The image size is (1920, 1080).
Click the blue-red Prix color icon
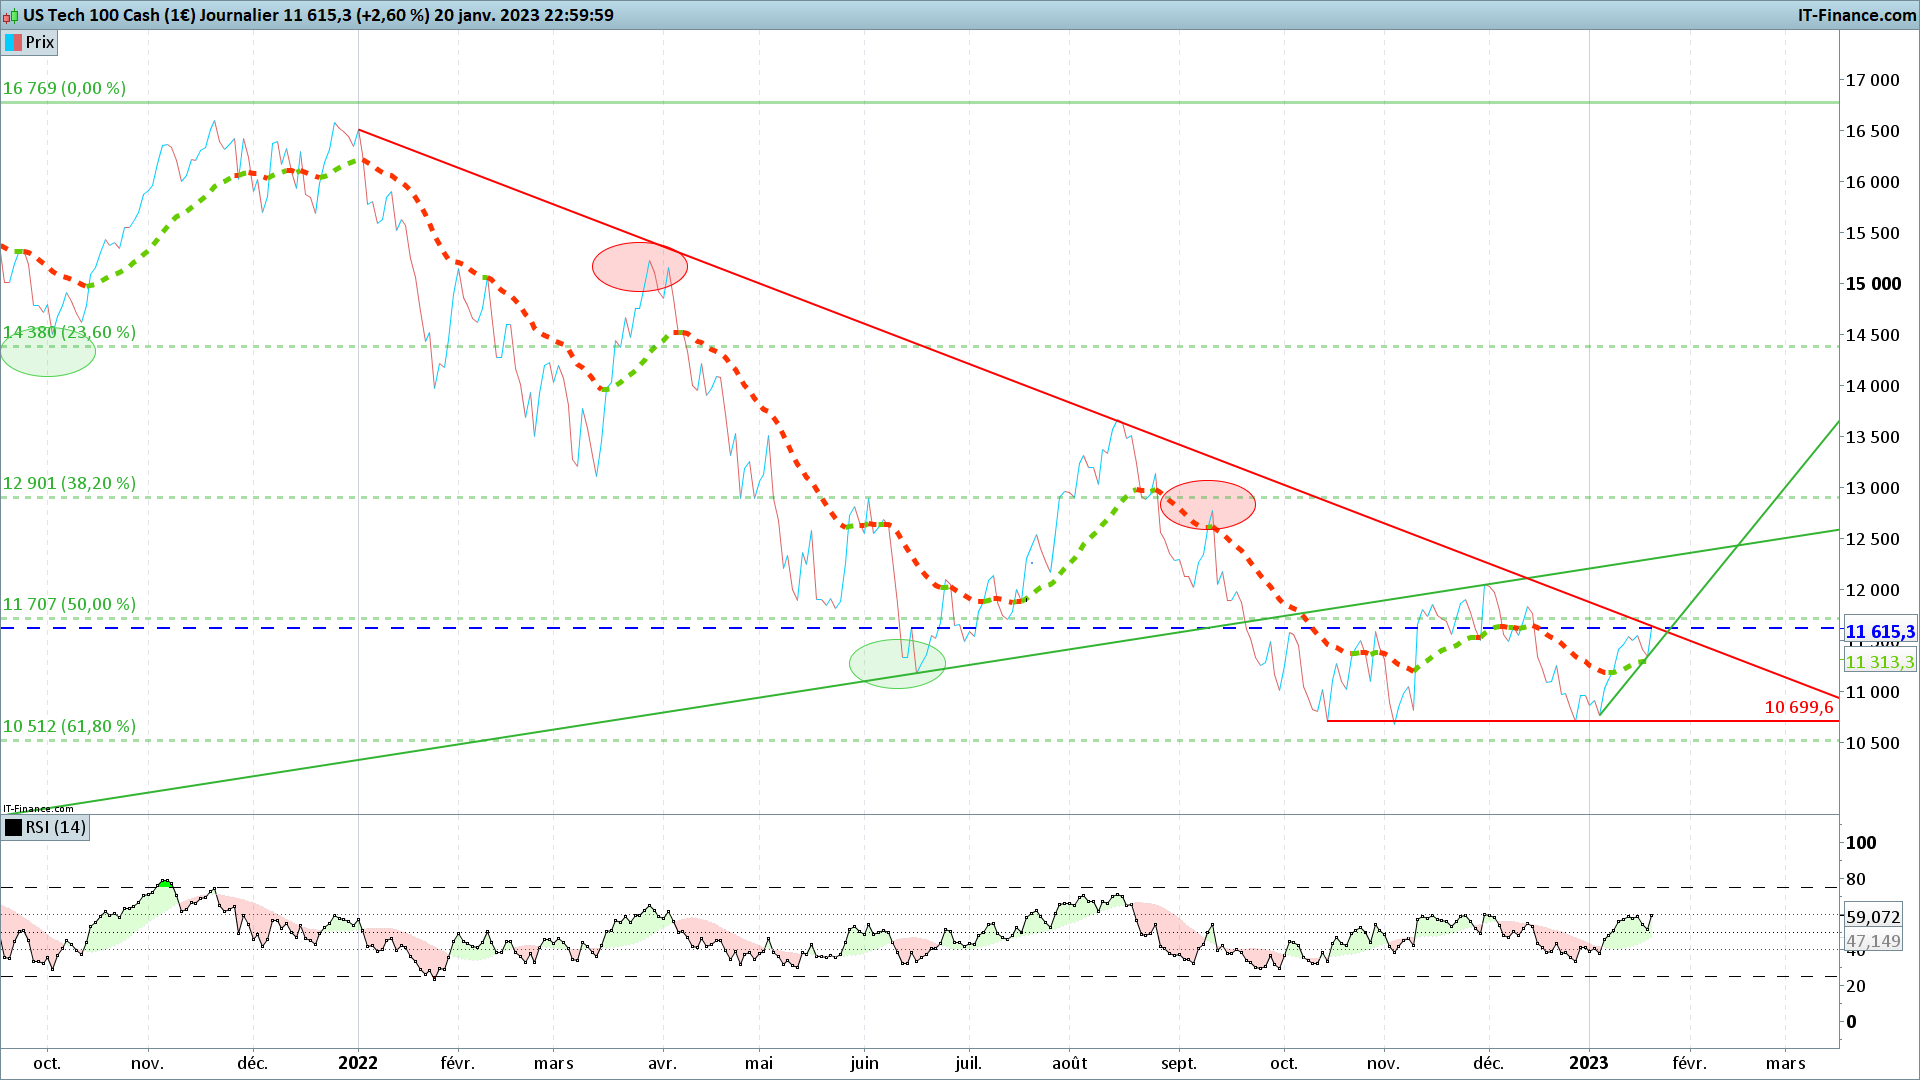pos(14,42)
